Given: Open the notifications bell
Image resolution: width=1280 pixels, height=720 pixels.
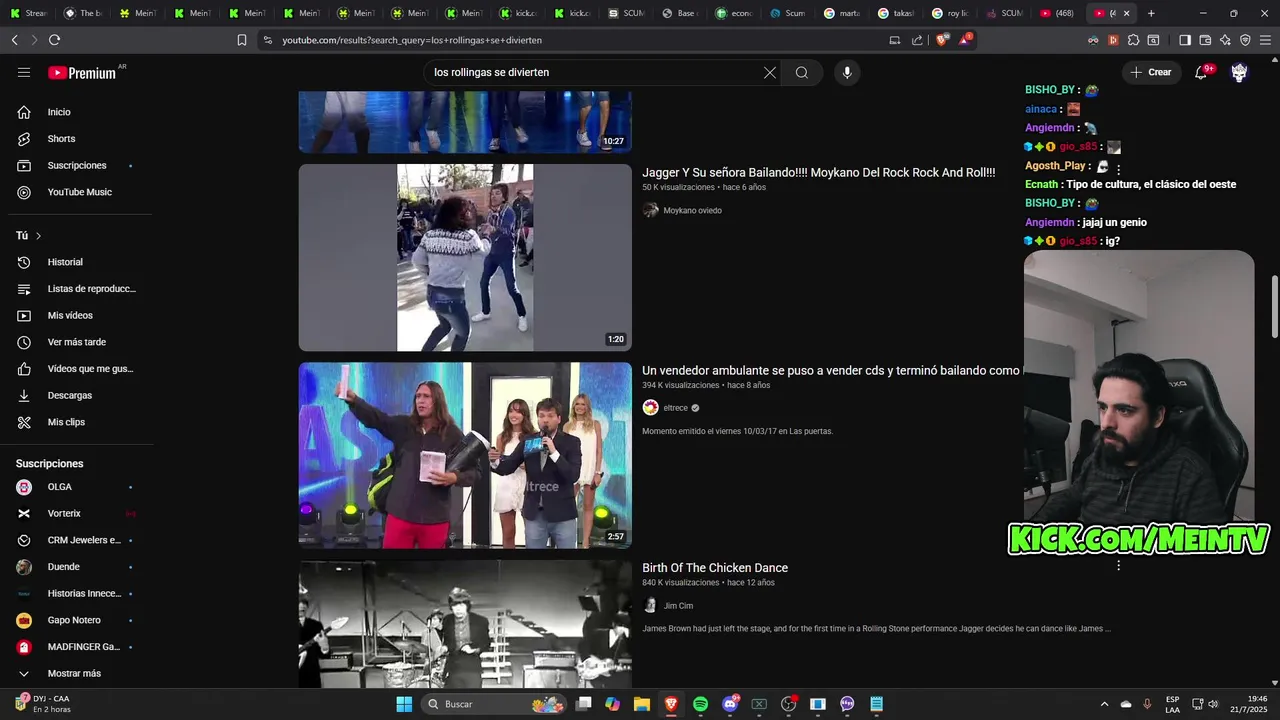Looking at the screenshot, I should click(1201, 72).
